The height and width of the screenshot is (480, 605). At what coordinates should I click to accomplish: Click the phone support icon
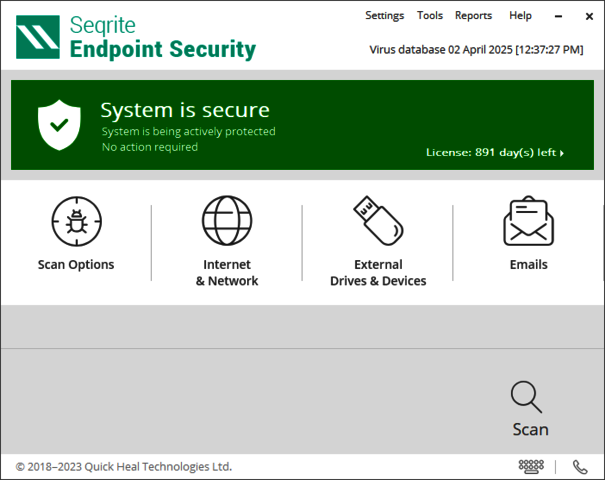tap(580, 466)
